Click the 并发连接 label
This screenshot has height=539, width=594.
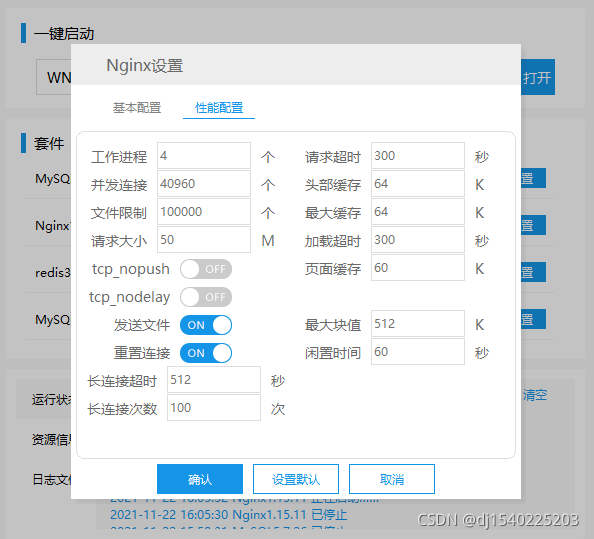[119, 185]
